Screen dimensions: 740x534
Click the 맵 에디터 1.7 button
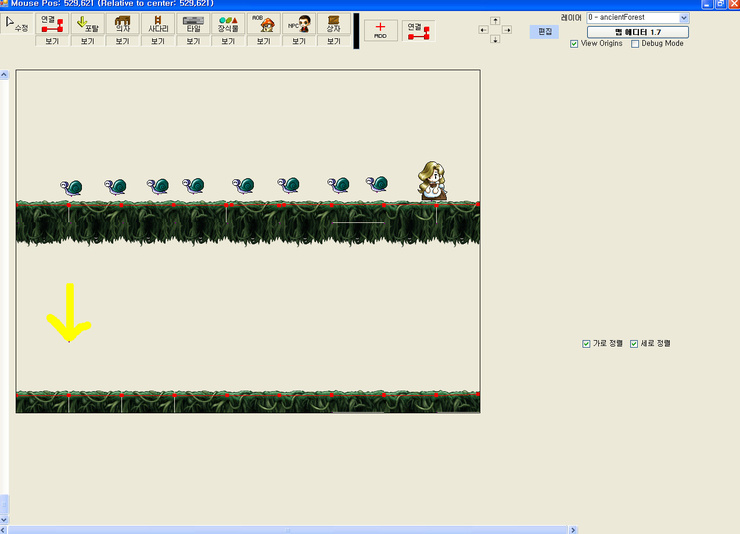(x=638, y=32)
